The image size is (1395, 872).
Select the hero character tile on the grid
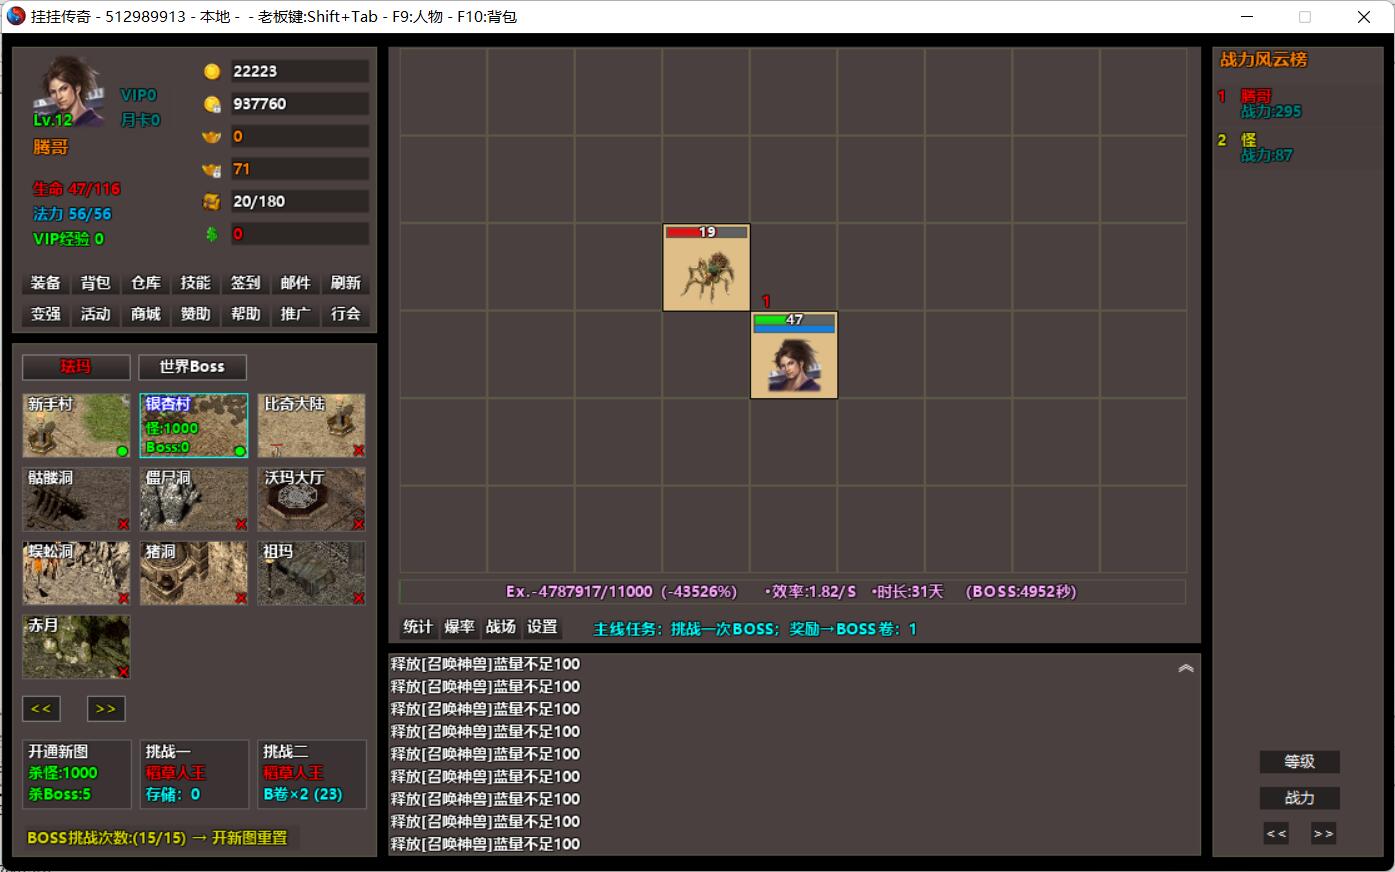[794, 355]
